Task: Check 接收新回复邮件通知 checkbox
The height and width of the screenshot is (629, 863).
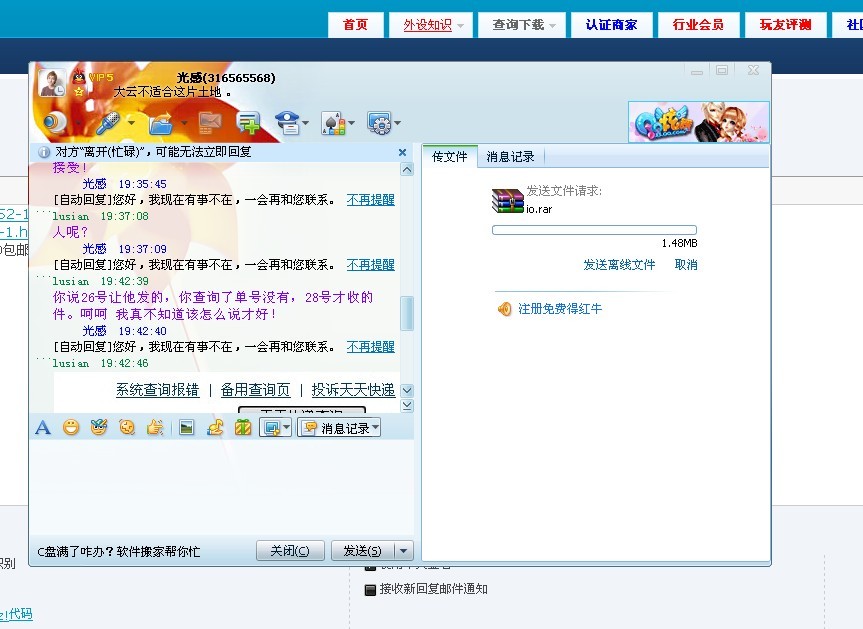Action: (x=370, y=590)
